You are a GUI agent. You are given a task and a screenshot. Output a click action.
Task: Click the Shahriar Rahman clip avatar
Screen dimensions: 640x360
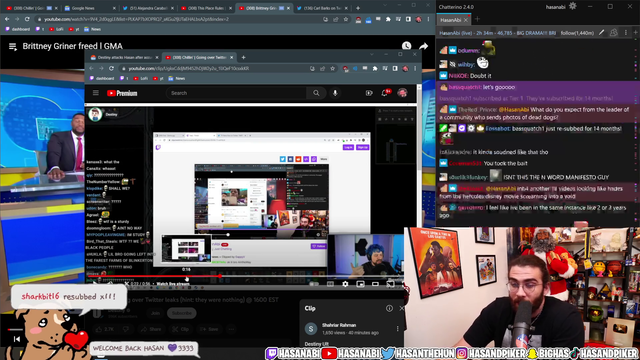311,329
